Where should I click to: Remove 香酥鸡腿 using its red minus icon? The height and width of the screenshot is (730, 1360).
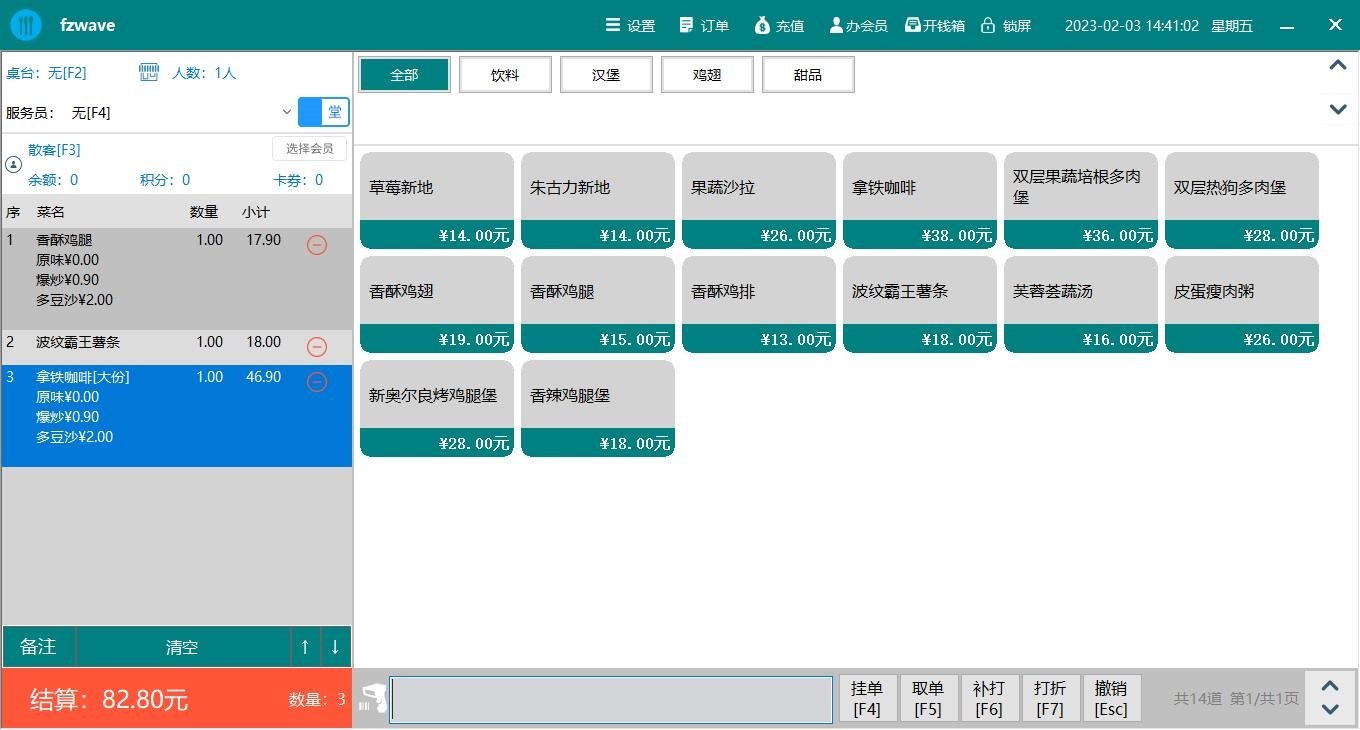pyautogui.click(x=317, y=244)
